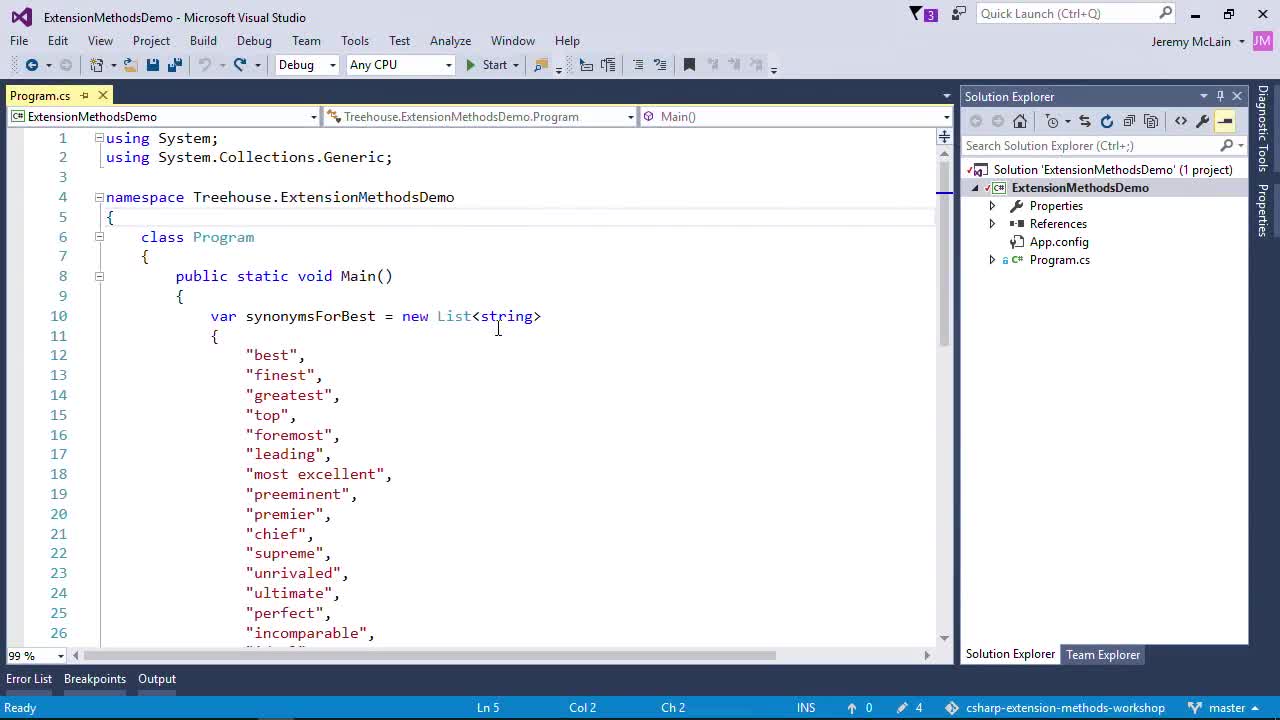This screenshot has width=1280, height=720.
Task: Open Properties via the wrench icon
Action: tap(1202, 121)
